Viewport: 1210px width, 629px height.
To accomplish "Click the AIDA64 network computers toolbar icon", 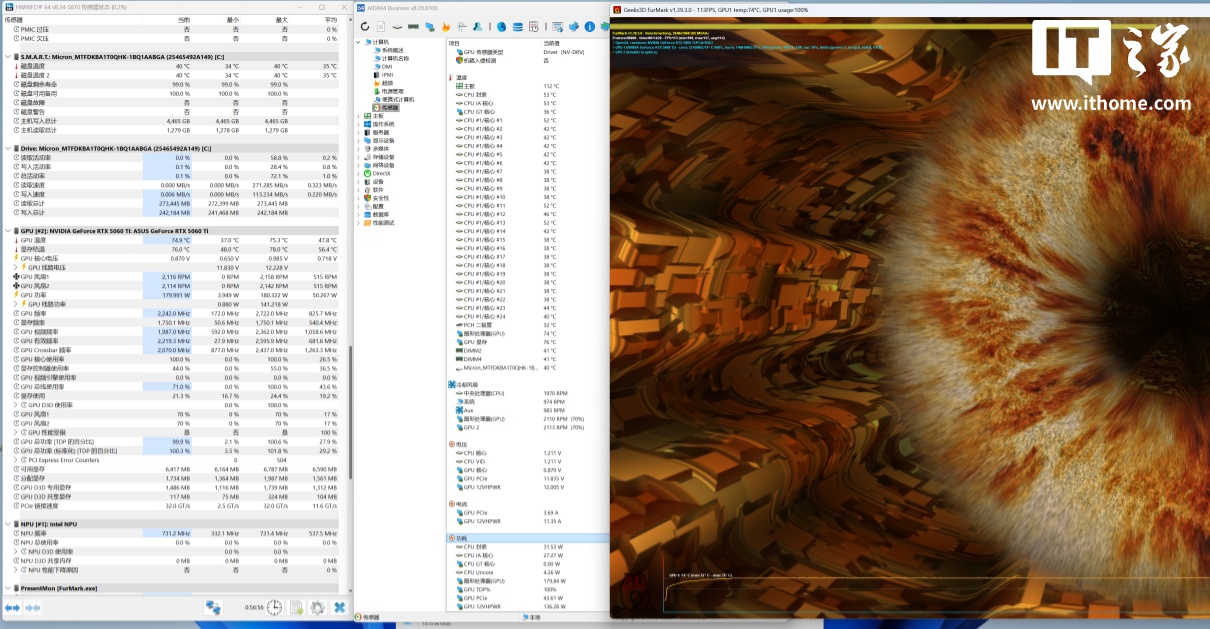I will (430, 26).
